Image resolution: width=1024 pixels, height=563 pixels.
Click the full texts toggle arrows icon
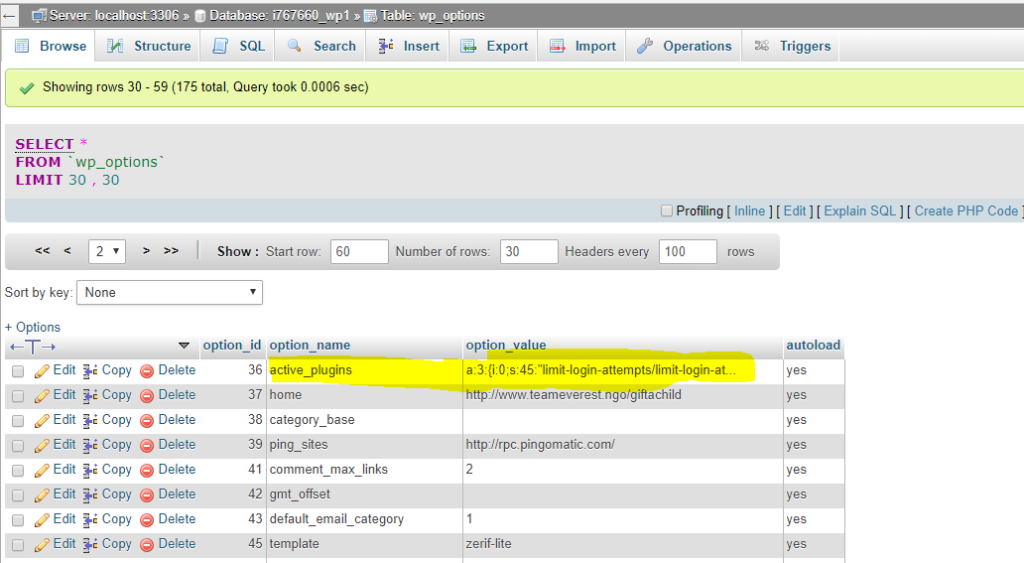pos(33,346)
